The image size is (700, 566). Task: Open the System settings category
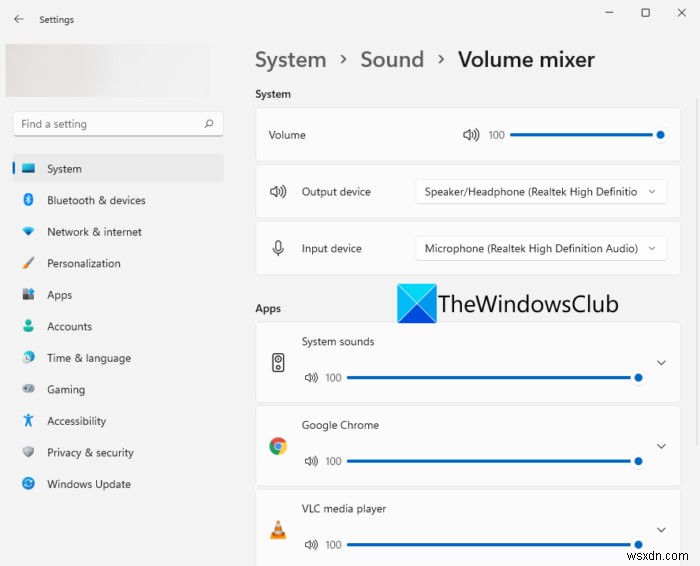118,168
